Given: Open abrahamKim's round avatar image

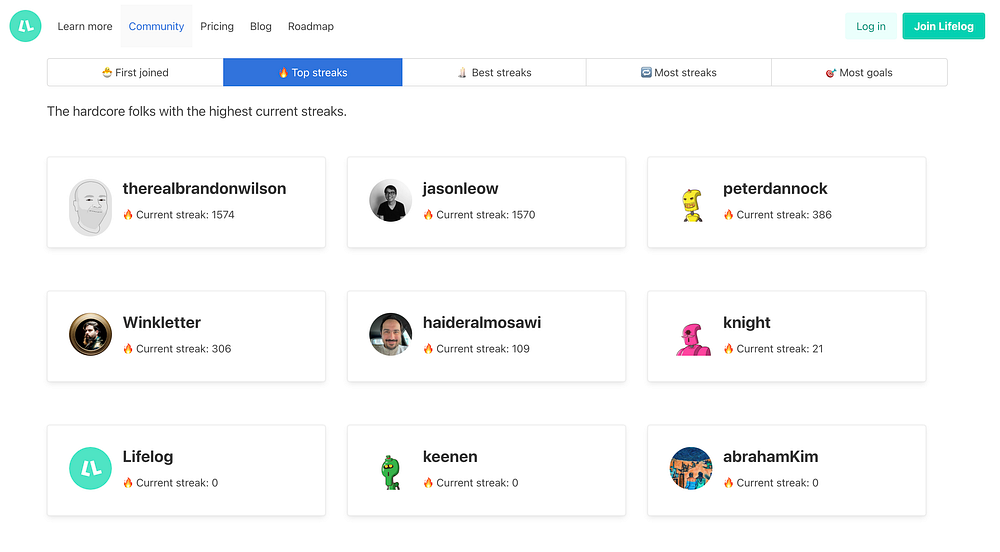Looking at the screenshot, I should coord(691,468).
